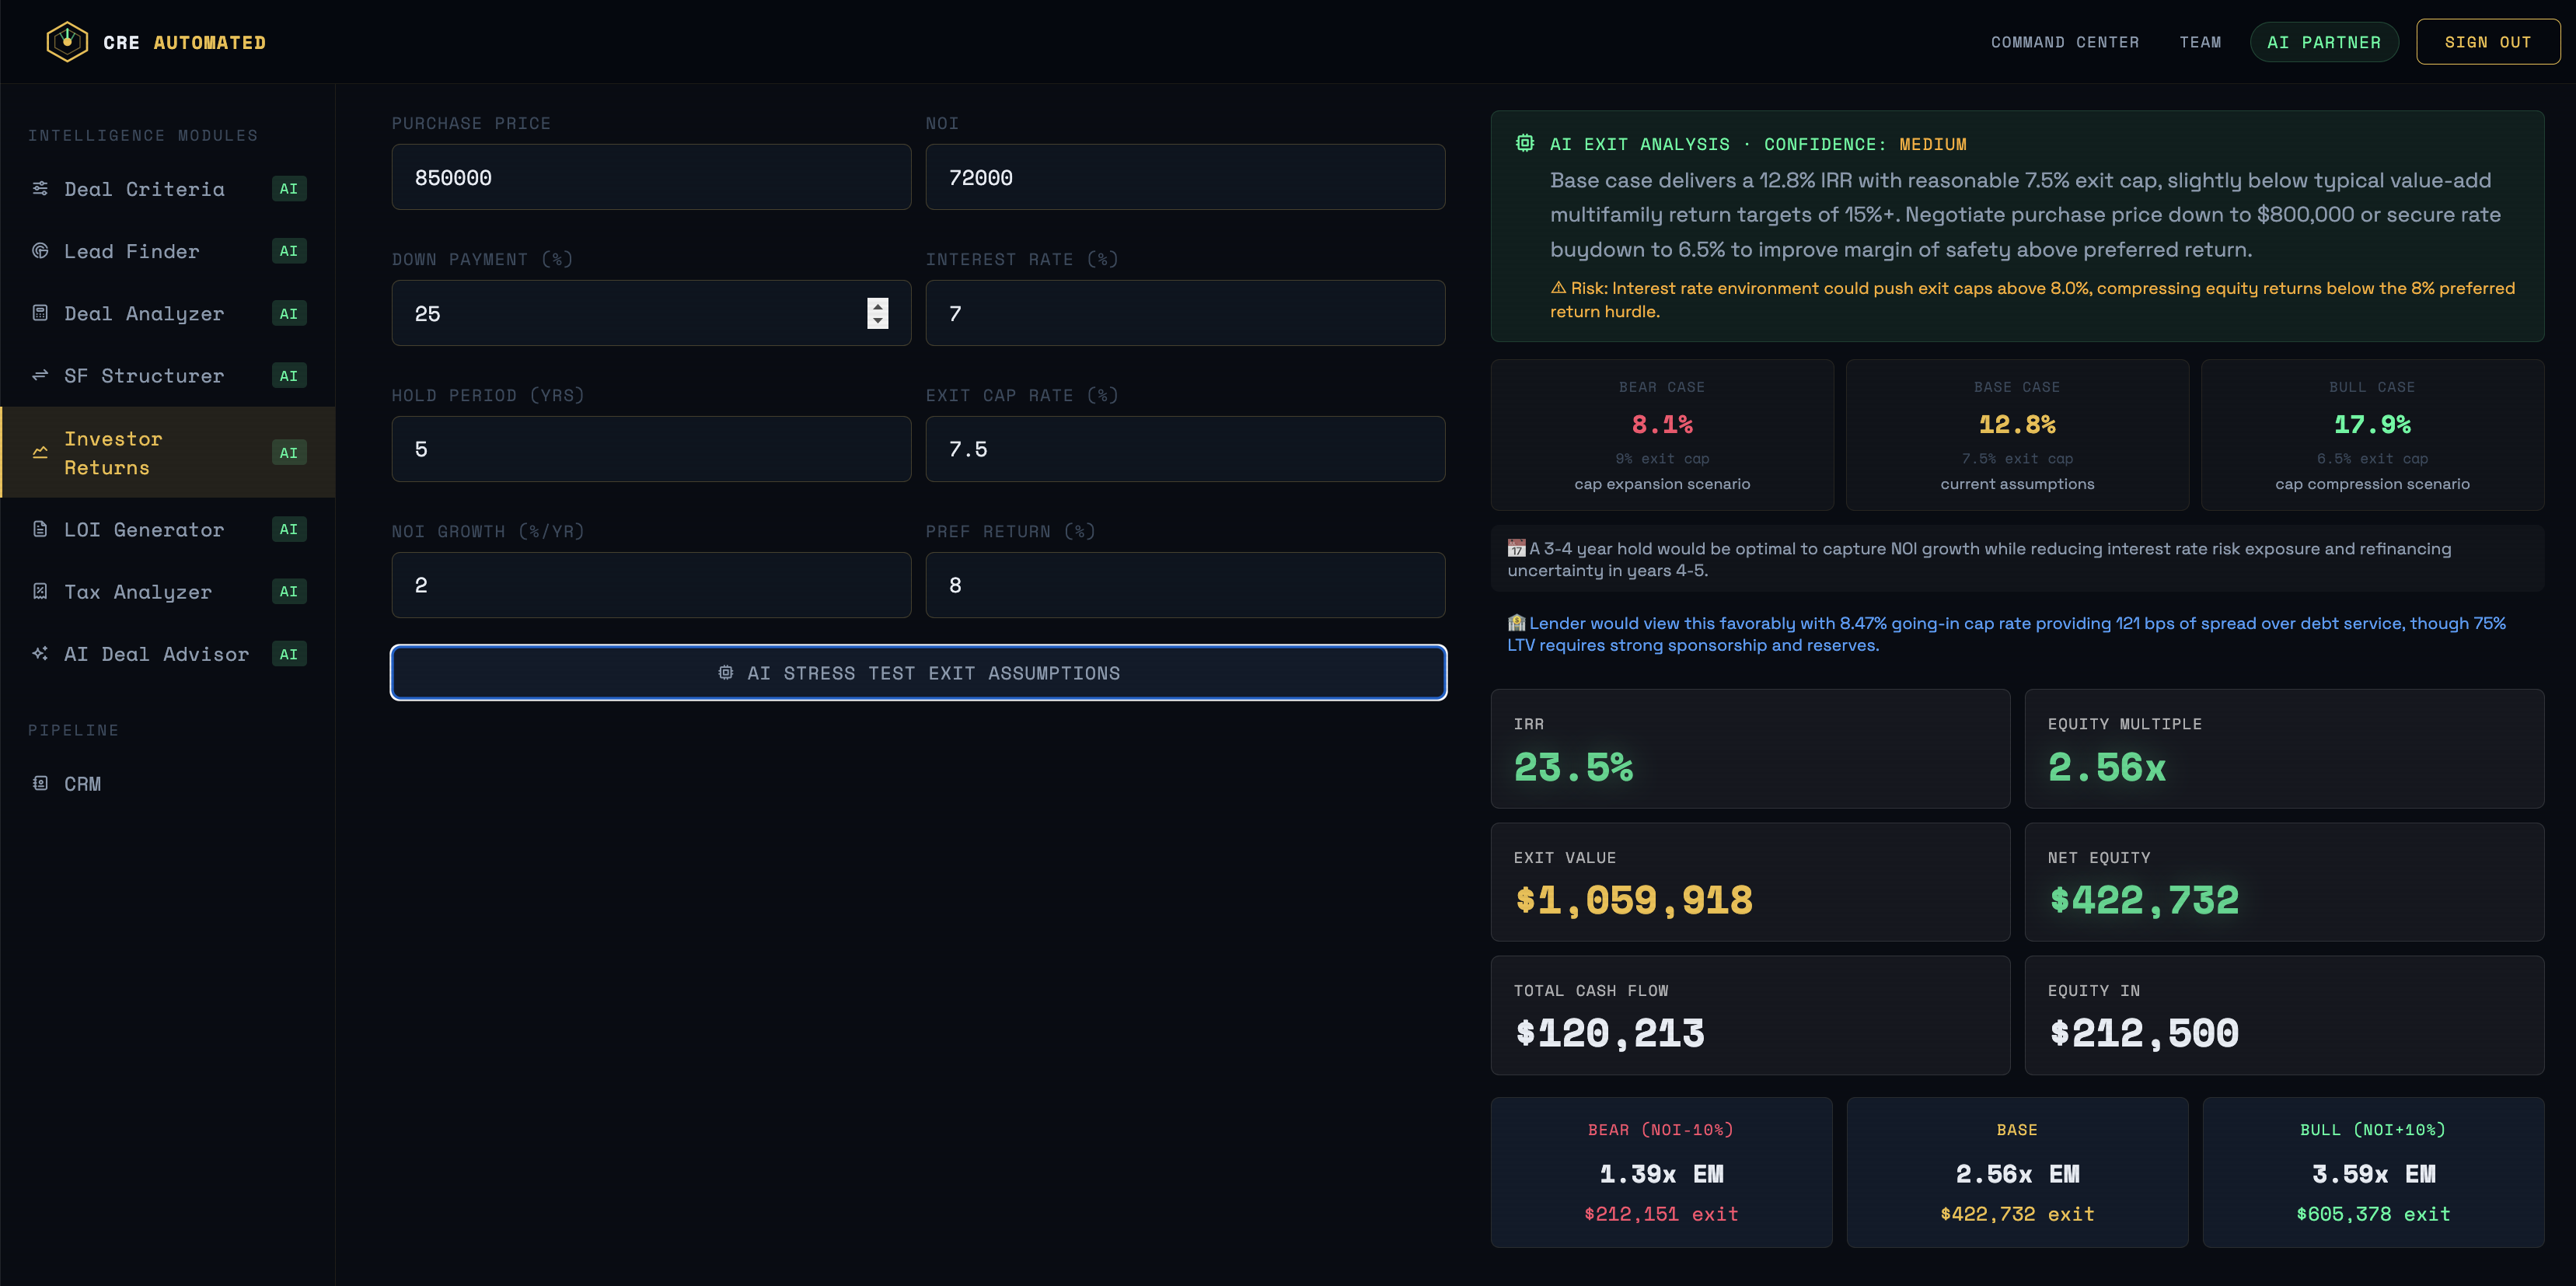The height and width of the screenshot is (1286, 2576).
Task: Click the IRR 23.5% value
Action: (x=1573, y=767)
